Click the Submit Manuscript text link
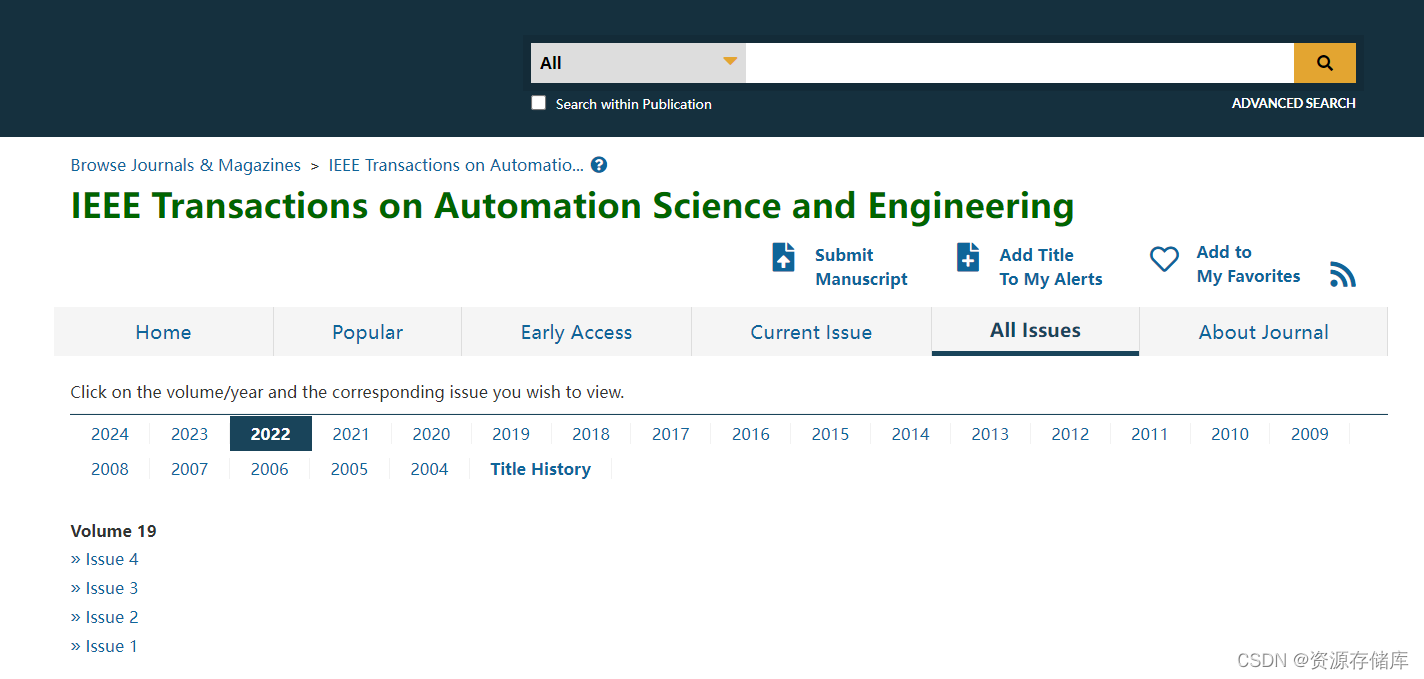 pyautogui.click(x=861, y=267)
